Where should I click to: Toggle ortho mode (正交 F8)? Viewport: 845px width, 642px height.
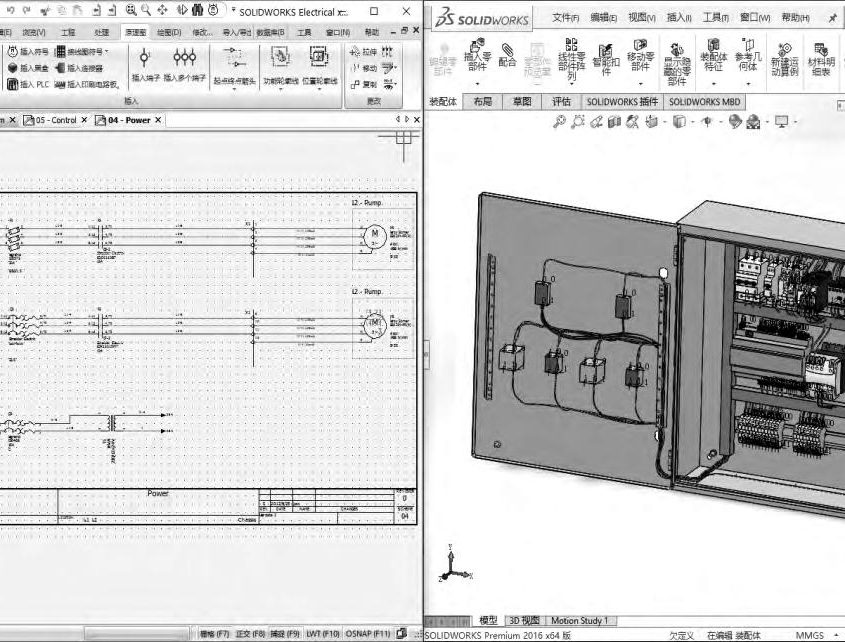[x=250, y=633]
